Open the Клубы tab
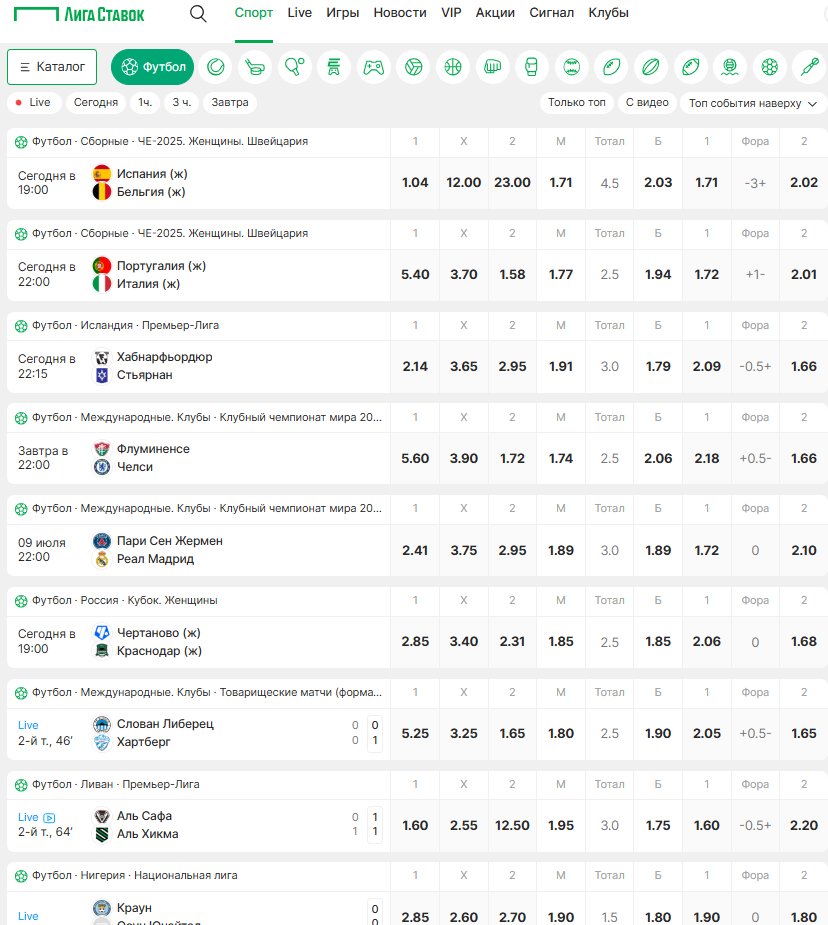828x925 pixels. pyautogui.click(x=609, y=13)
